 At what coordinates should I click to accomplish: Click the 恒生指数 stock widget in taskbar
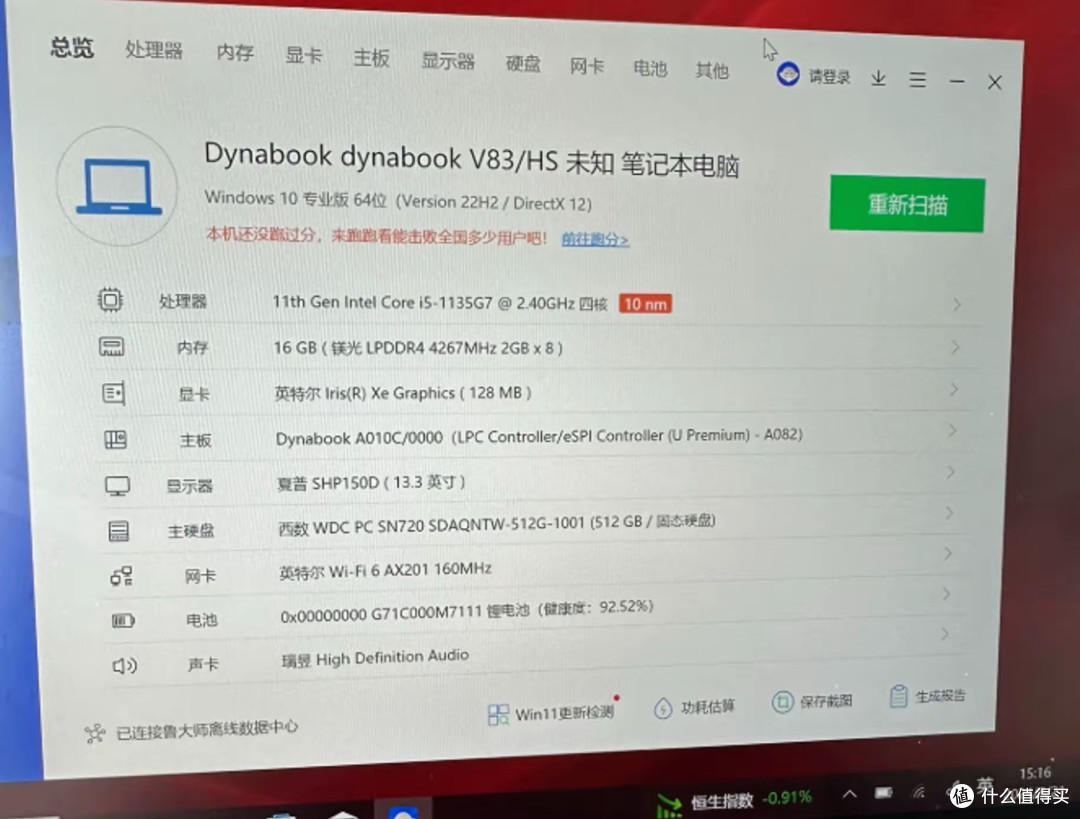[x=734, y=800]
